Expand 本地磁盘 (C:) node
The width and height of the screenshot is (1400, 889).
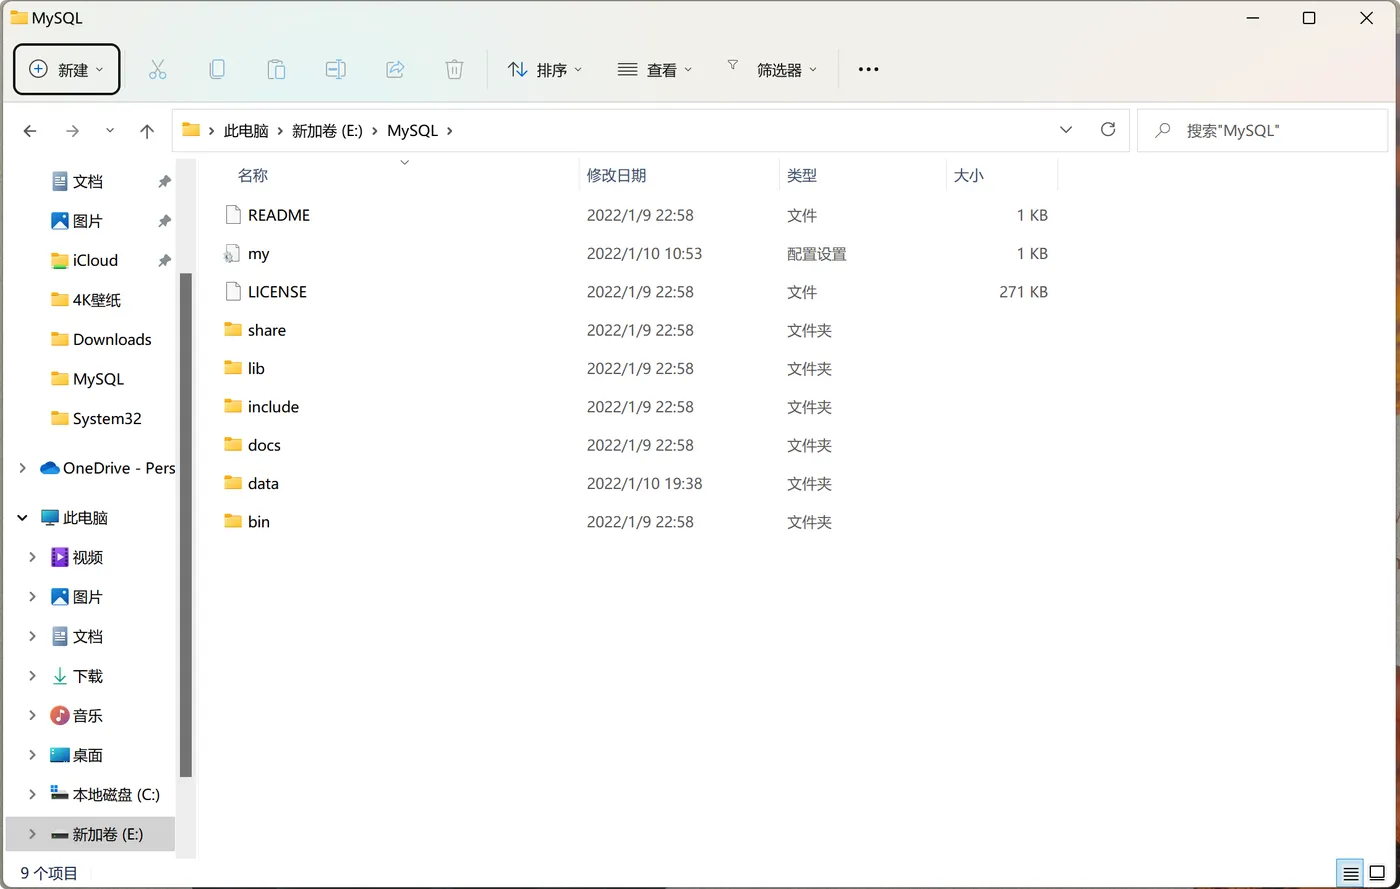(33, 795)
